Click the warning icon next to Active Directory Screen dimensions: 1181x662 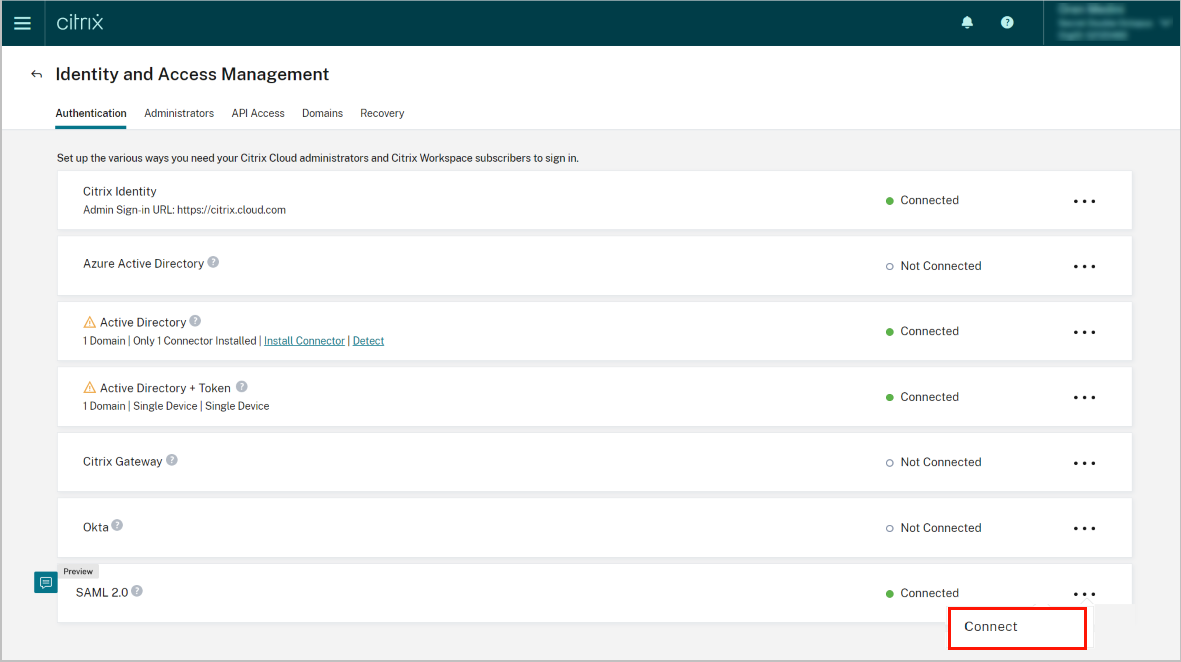click(x=89, y=322)
